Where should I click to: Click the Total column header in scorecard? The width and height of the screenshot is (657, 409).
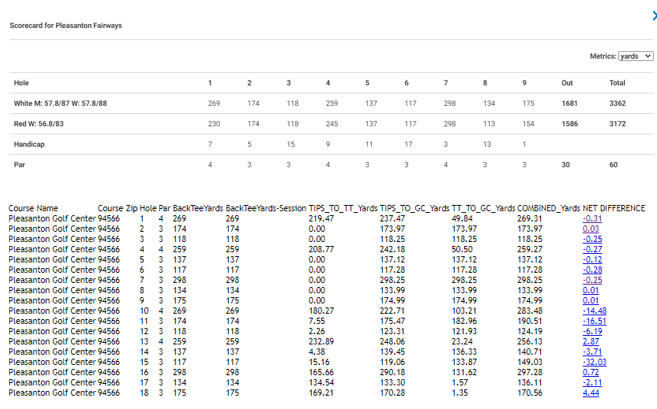[617, 83]
